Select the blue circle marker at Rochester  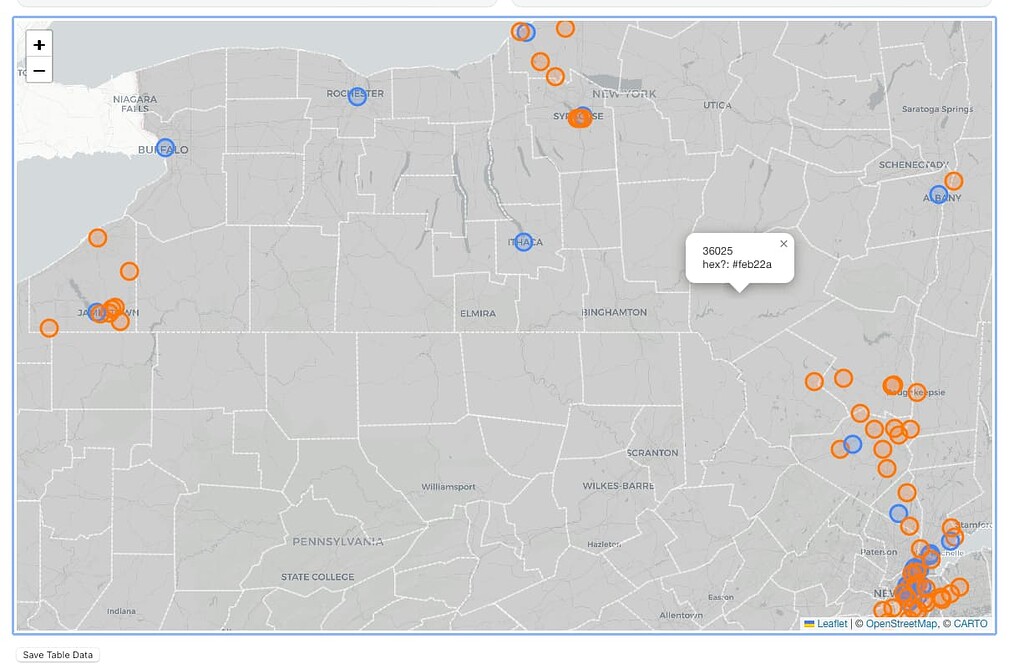[x=357, y=94]
